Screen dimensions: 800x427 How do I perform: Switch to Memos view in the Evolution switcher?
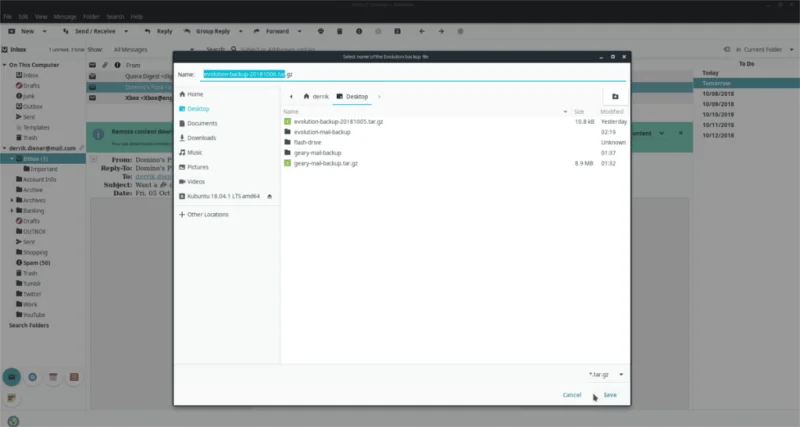pyautogui.click(x=12, y=398)
